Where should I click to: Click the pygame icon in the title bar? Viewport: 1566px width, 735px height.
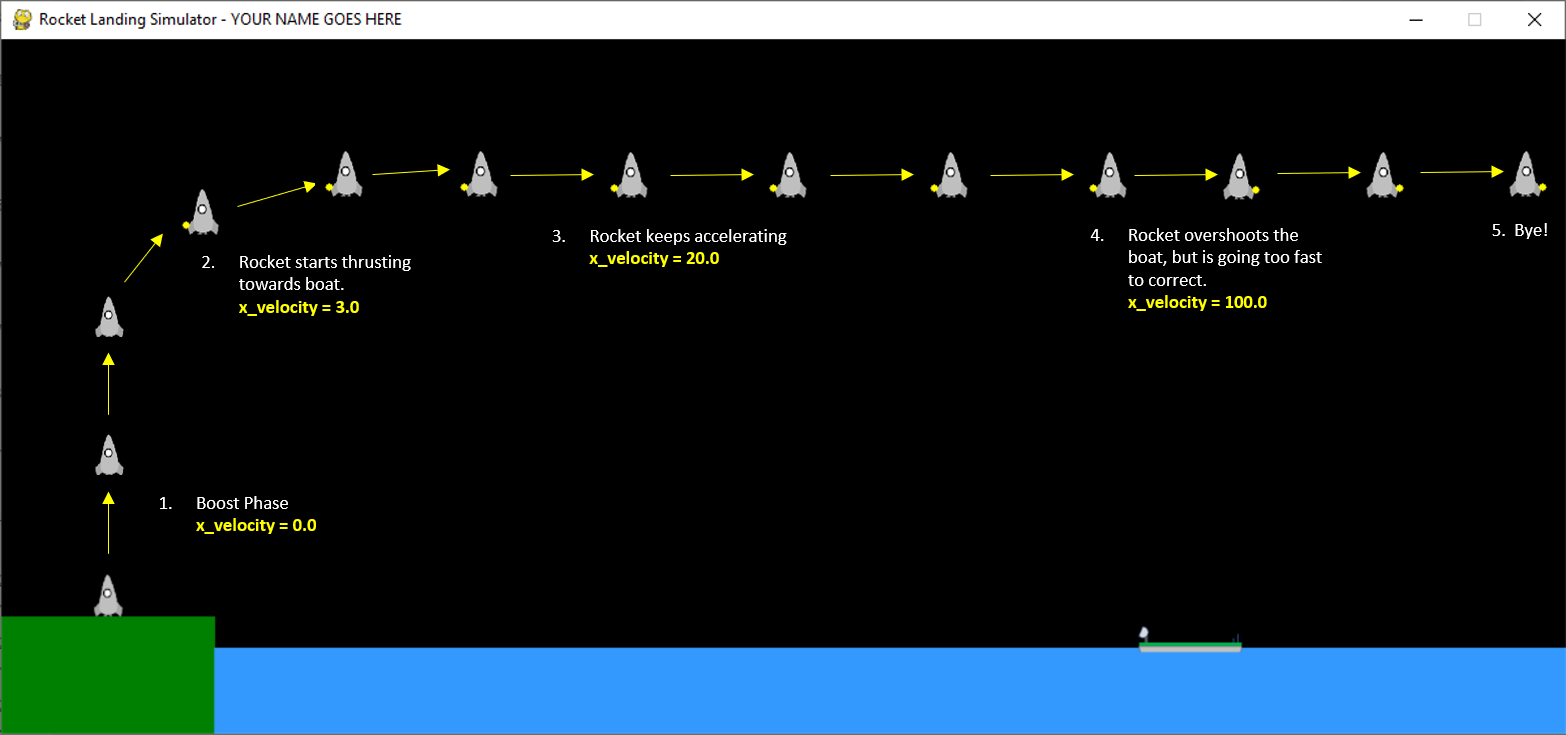pyautogui.click(x=22, y=19)
